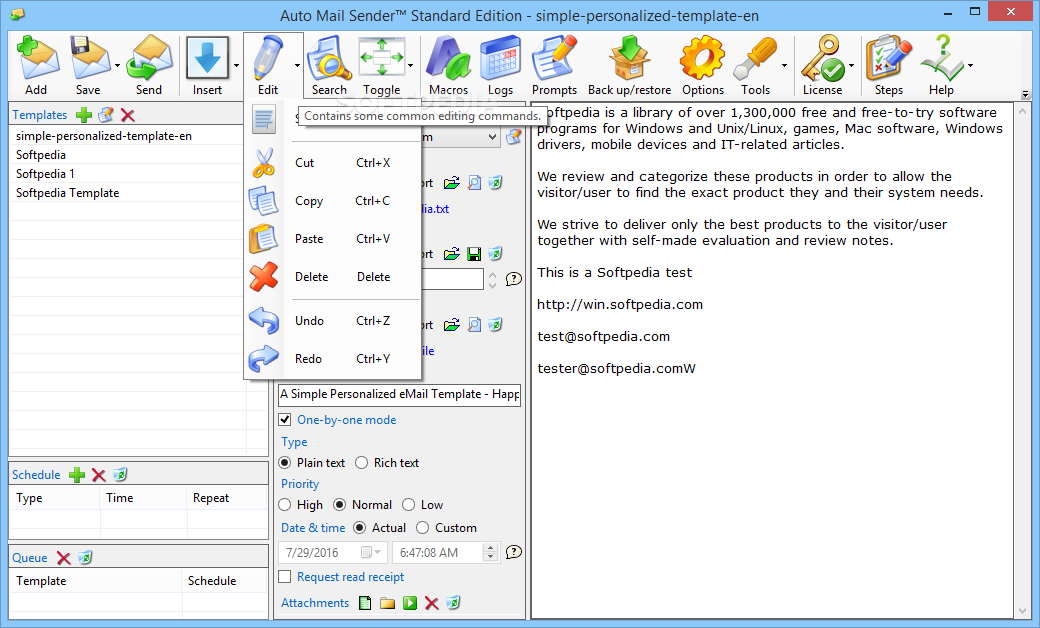Choose Delete from the Edit menu
The width and height of the screenshot is (1040, 628).
(333, 277)
